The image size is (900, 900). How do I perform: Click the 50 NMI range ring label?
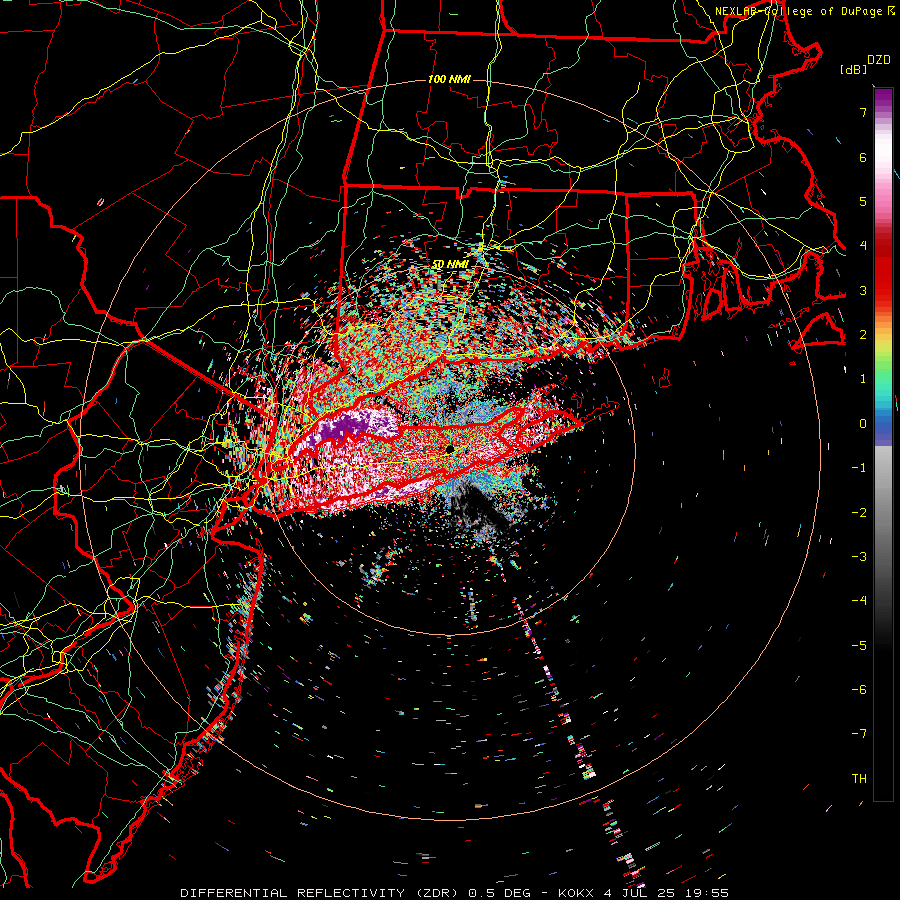pos(450,264)
